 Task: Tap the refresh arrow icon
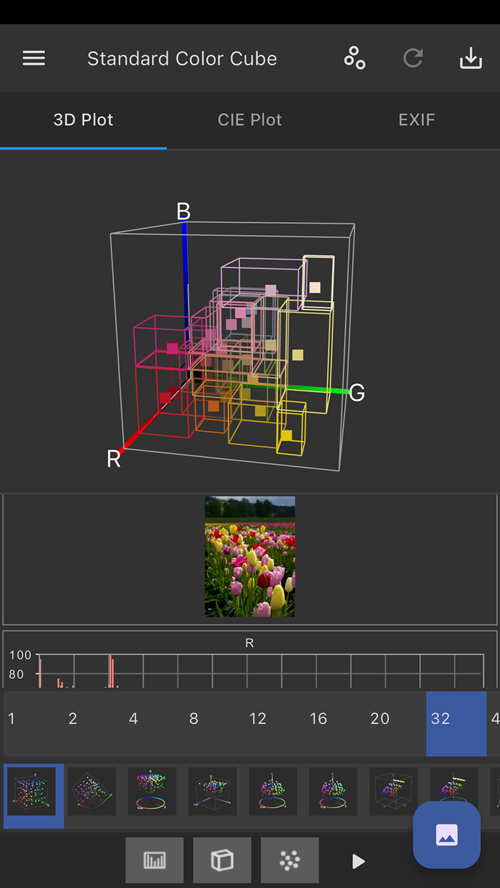point(413,58)
